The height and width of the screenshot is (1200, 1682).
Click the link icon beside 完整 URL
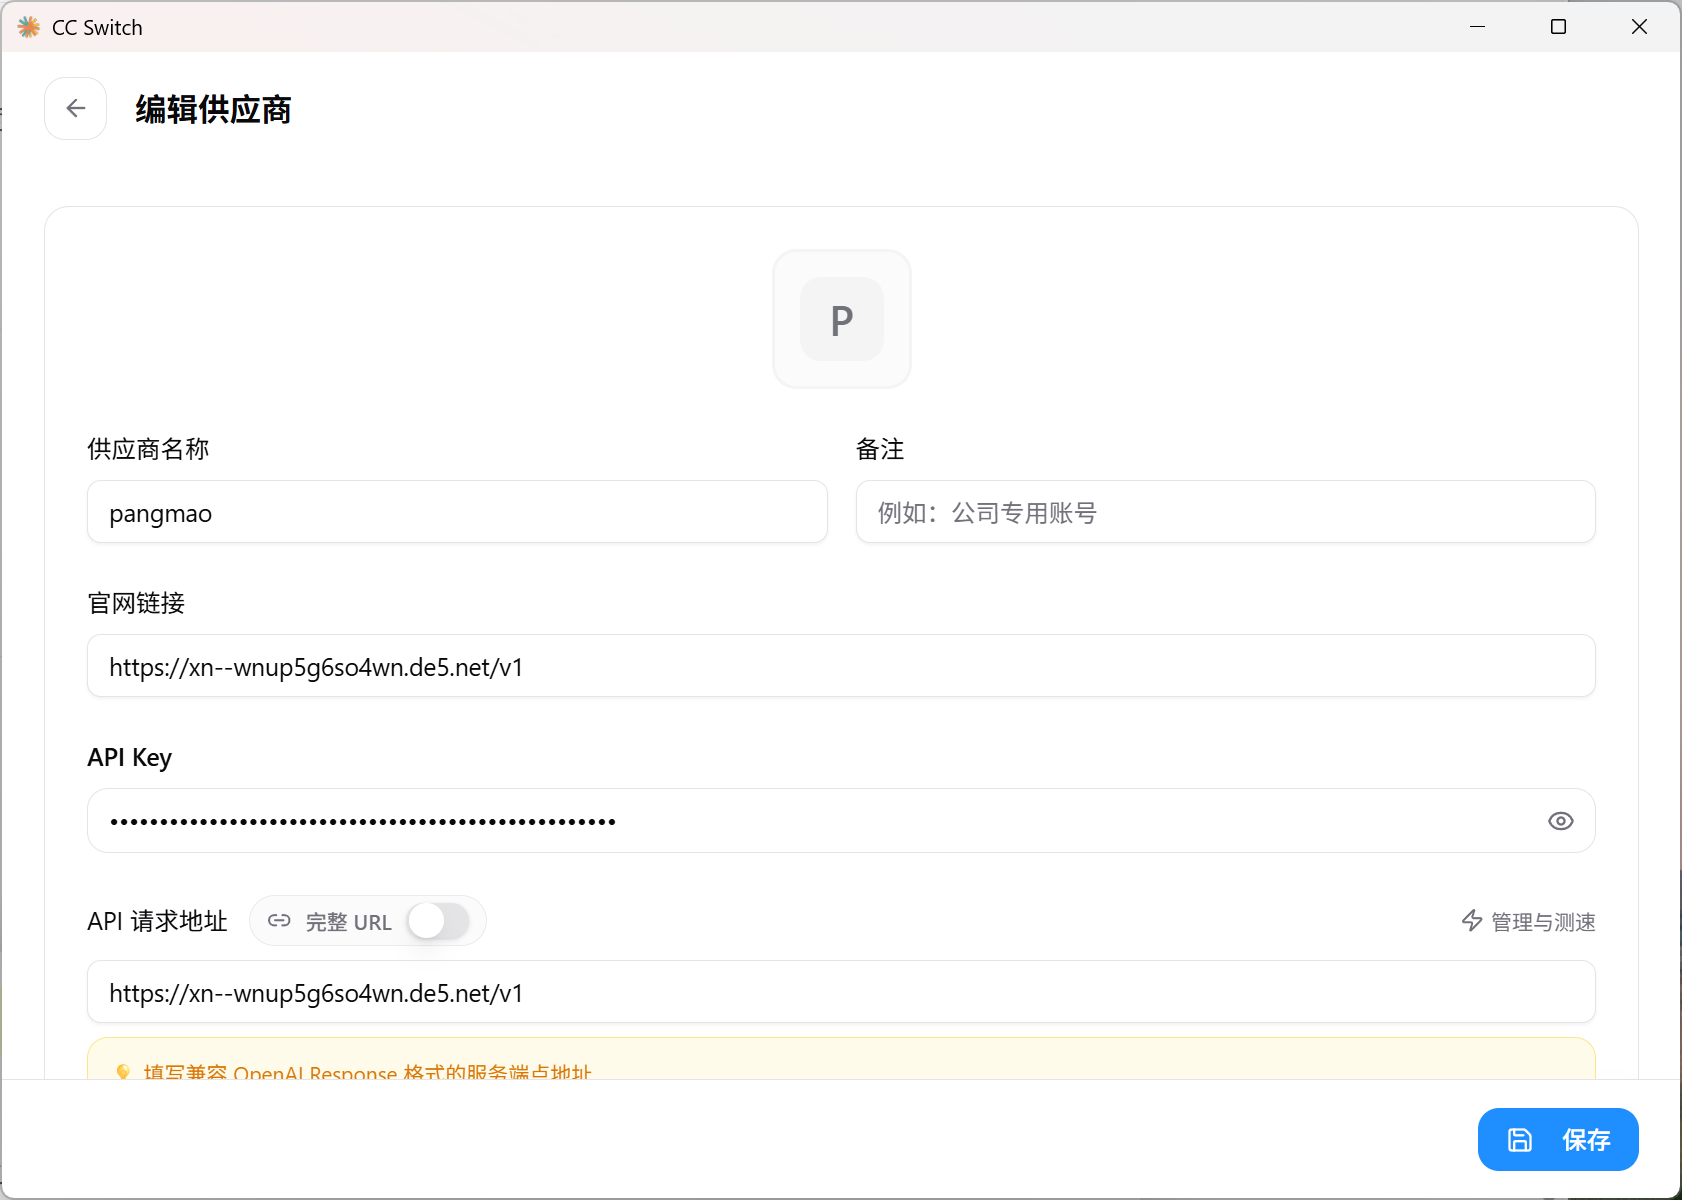[279, 921]
